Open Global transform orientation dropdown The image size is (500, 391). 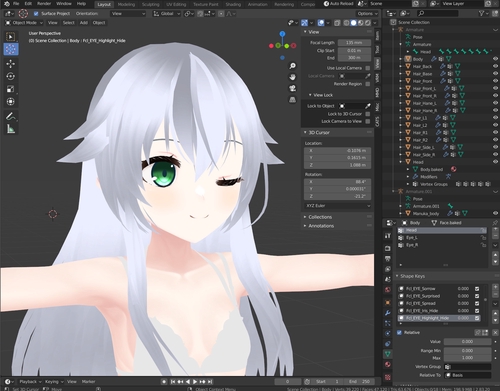point(167,14)
